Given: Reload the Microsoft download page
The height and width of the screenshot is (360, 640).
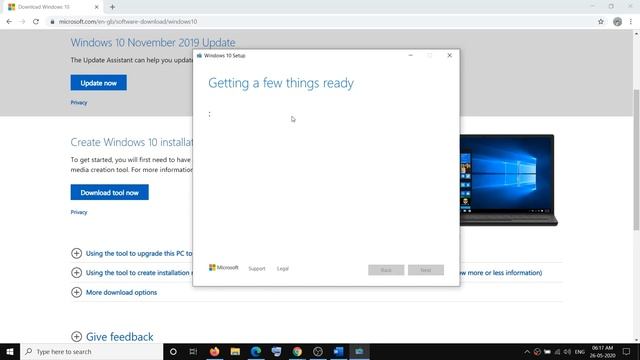Looking at the screenshot, I should pyautogui.click(x=36, y=22).
